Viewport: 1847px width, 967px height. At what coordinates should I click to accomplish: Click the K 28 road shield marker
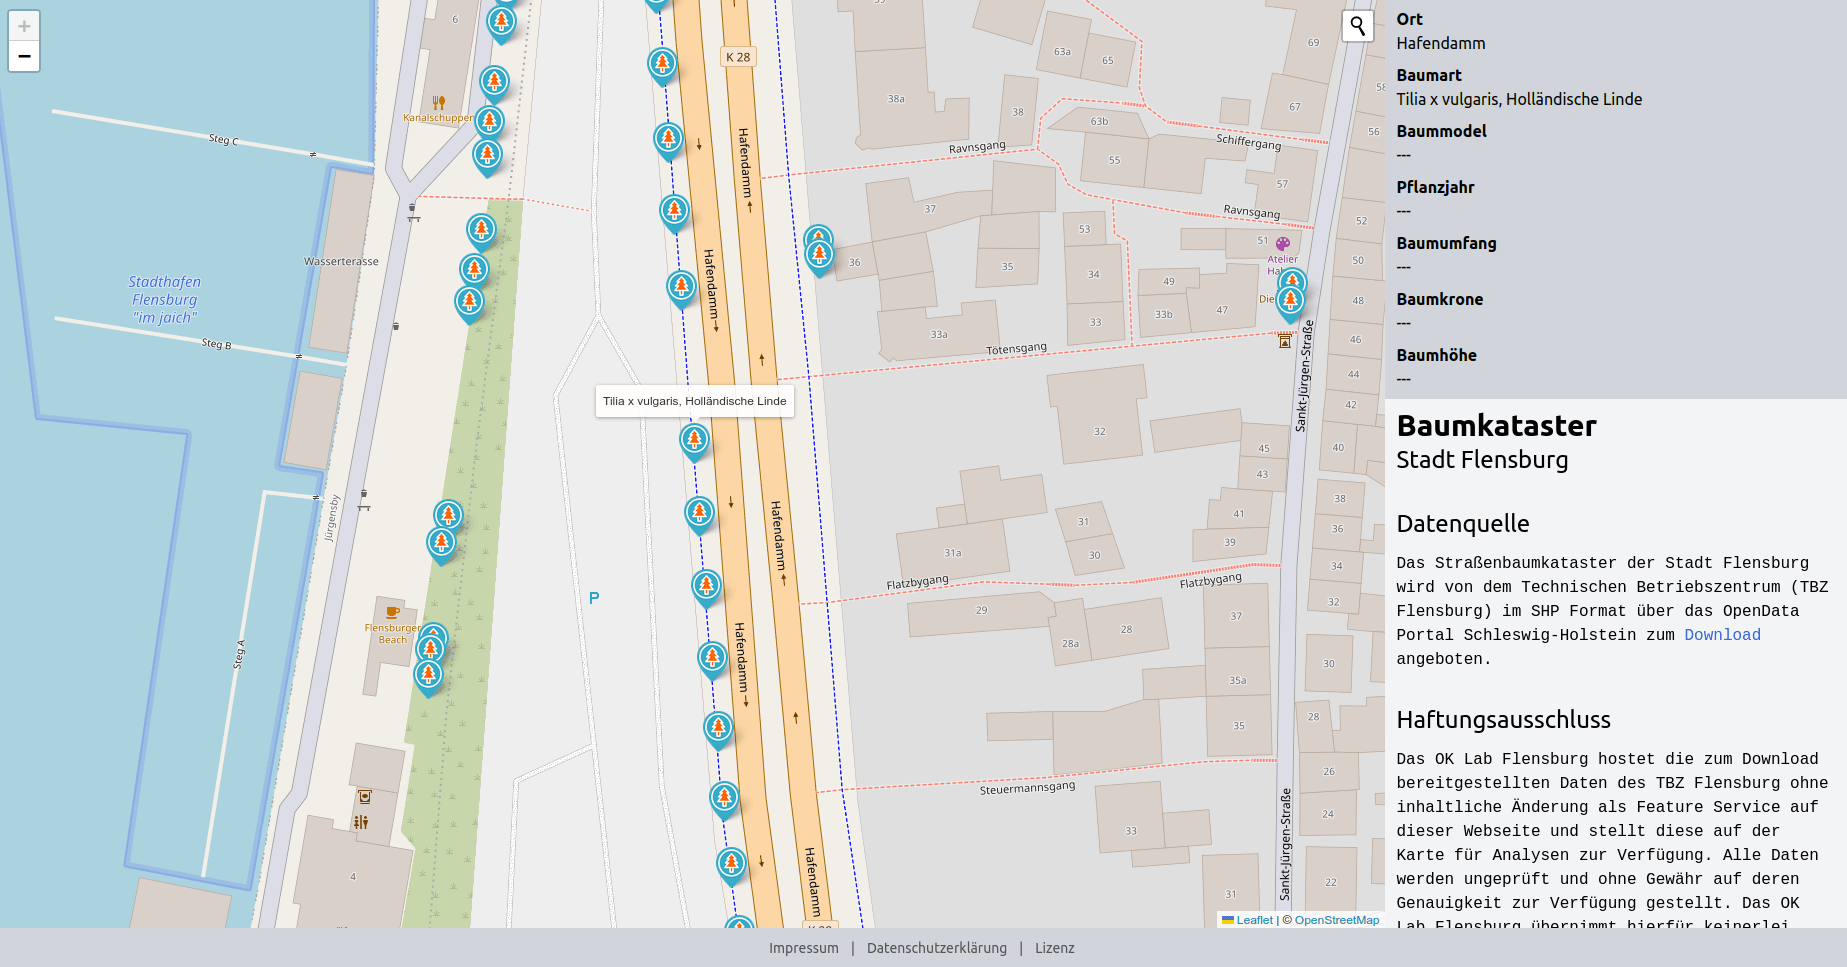[x=737, y=56]
